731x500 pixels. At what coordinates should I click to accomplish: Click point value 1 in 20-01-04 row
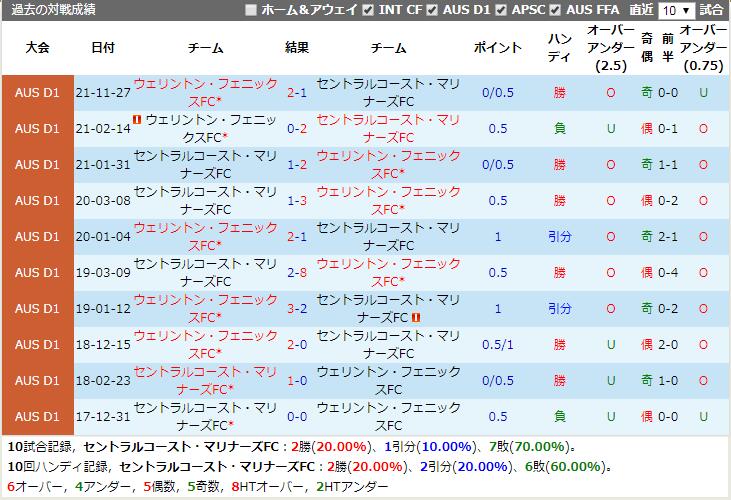coord(498,237)
